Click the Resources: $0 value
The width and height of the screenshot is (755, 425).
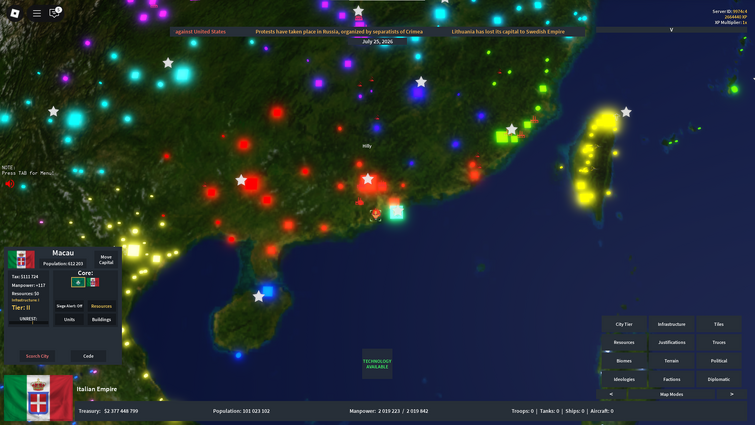click(25, 294)
